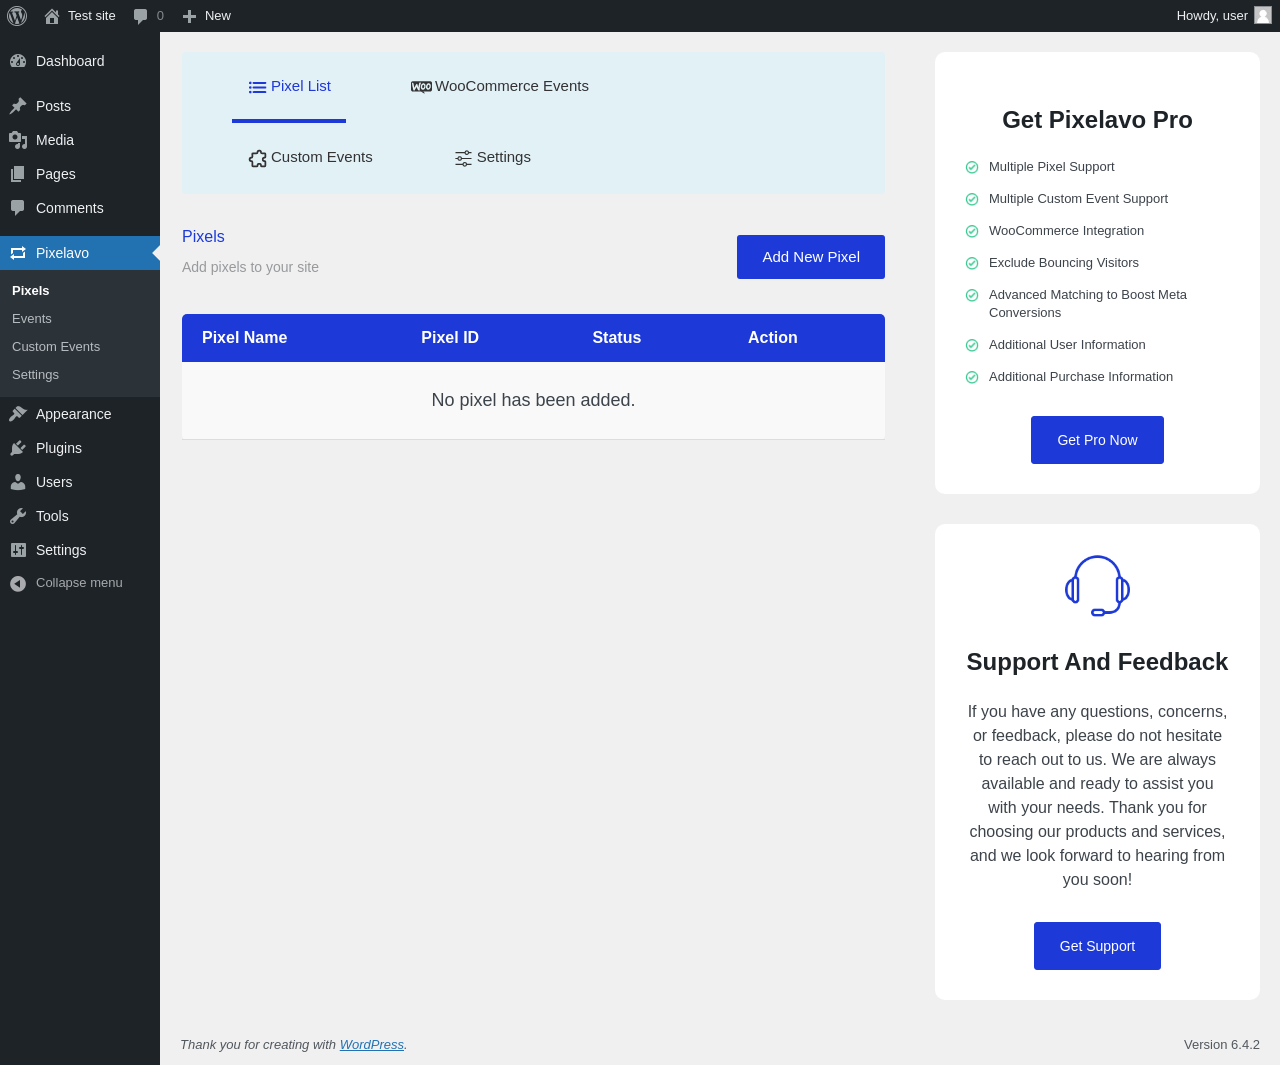Click the Add New Pixel button
This screenshot has height=1065, width=1280.
coord(811,257)
